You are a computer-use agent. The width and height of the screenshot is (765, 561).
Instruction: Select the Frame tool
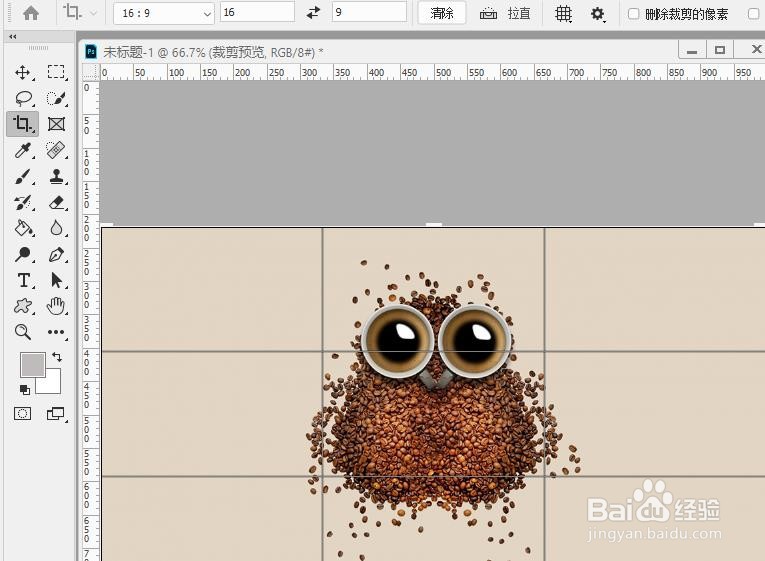tap(56, 124)
